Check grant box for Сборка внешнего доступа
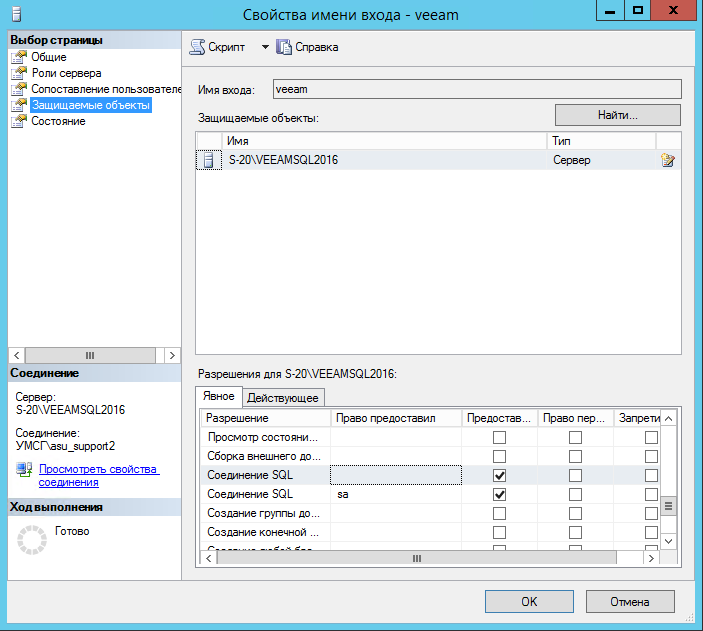This screenshot has width=703, height=631. 499,456
